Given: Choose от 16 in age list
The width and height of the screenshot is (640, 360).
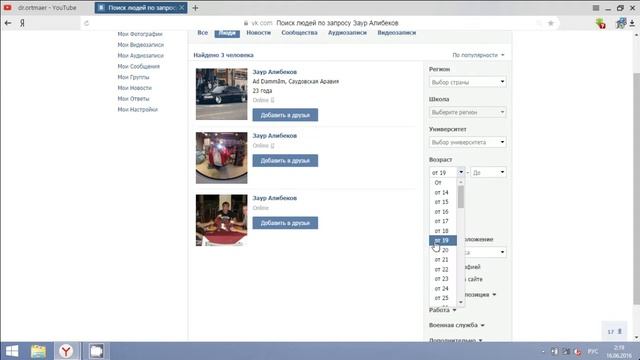Looking at the screenshot, I should (x=443, y=211).
